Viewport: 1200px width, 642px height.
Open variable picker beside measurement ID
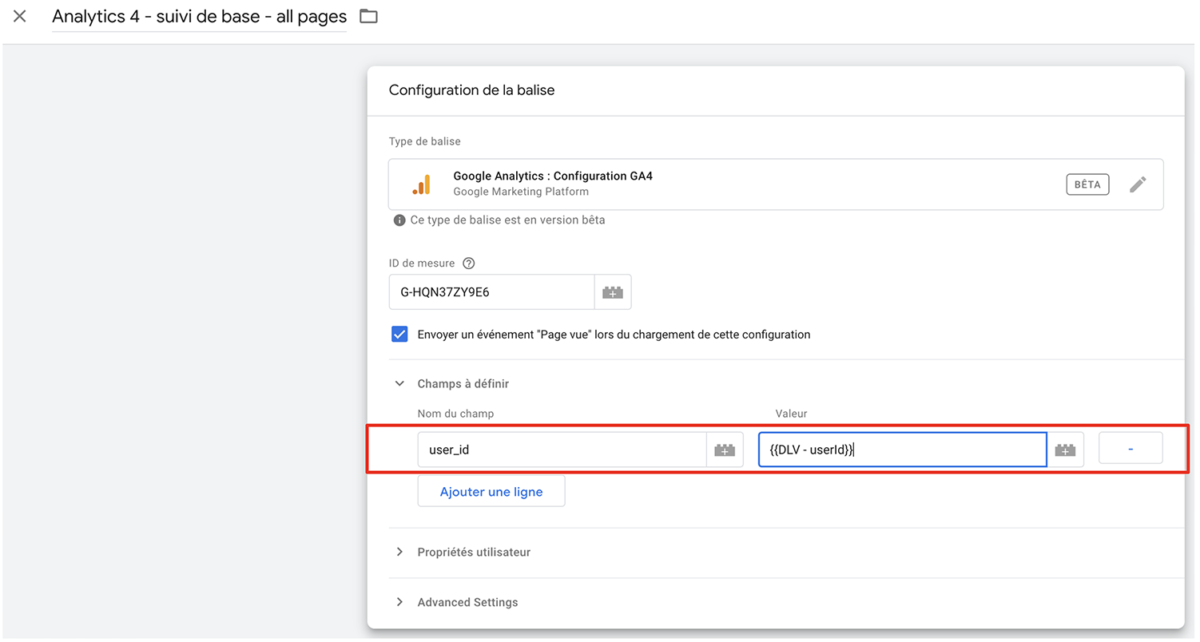coord(613,293)
